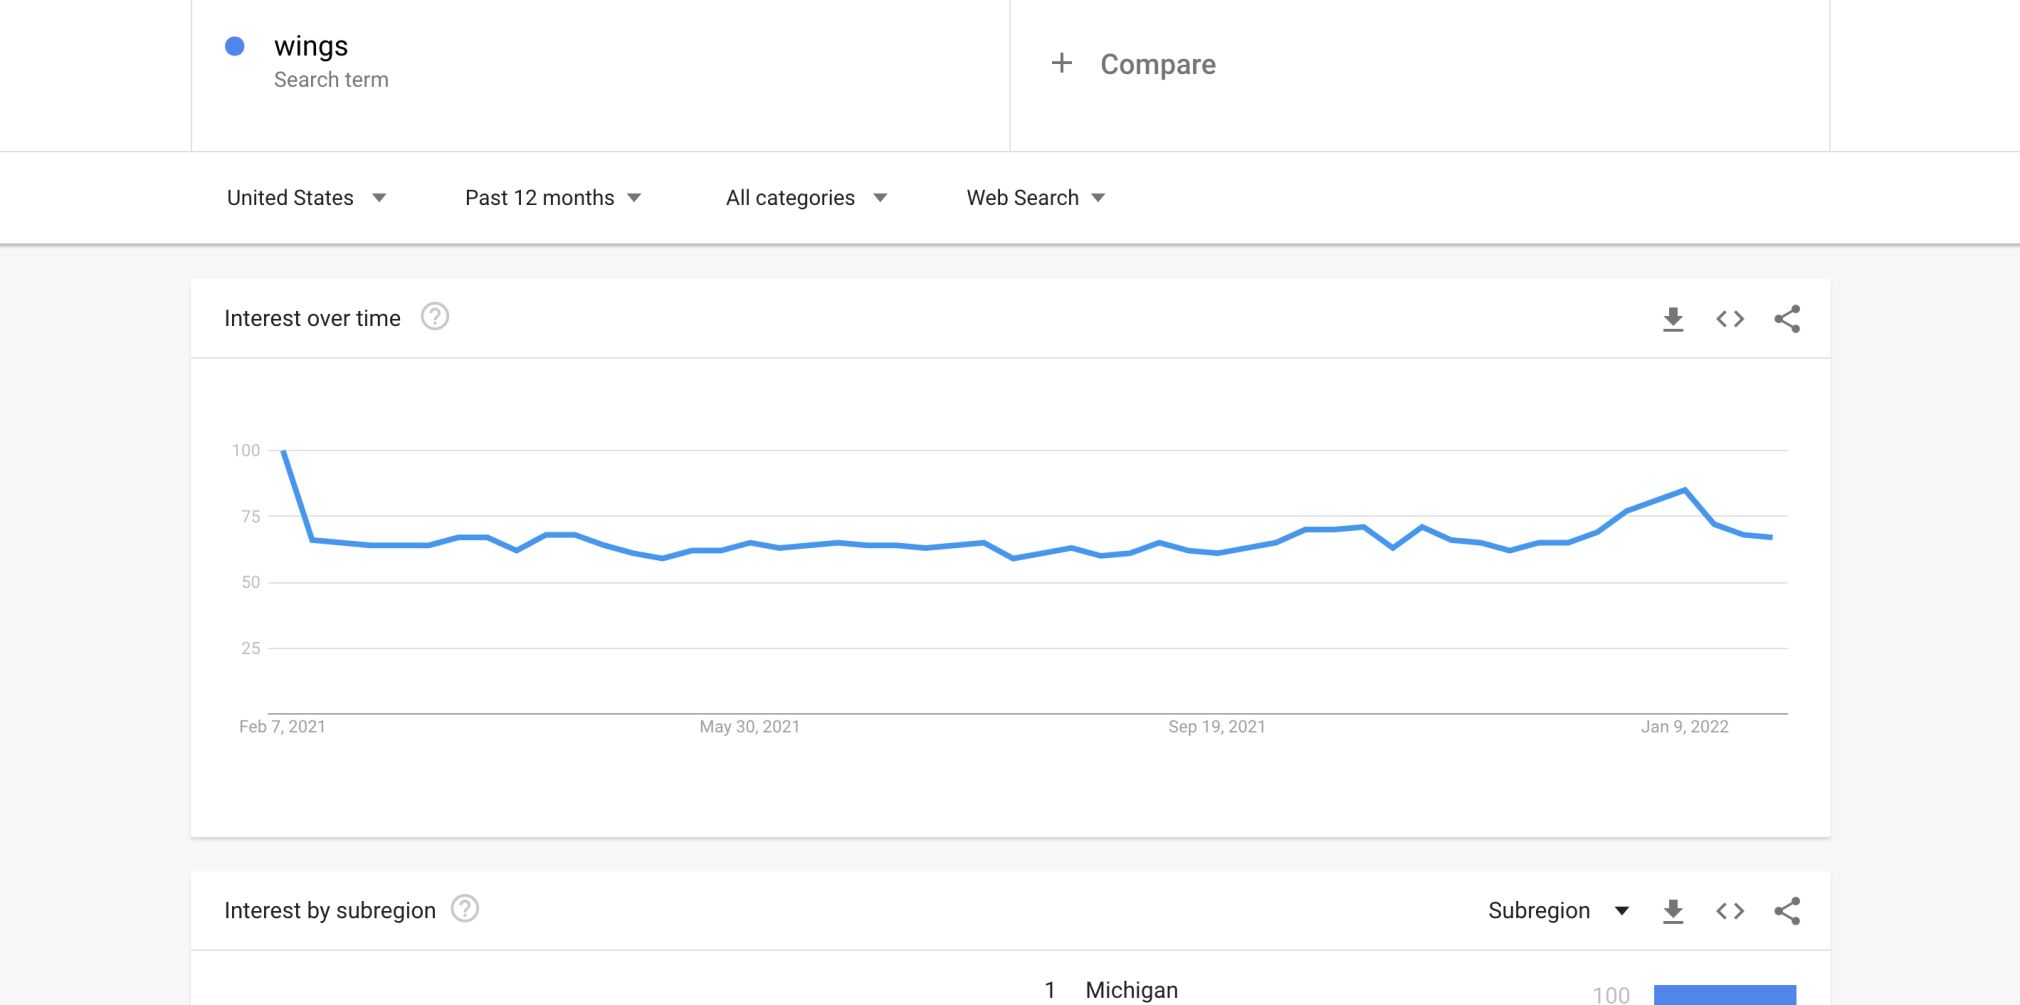Share the Interest over time chart
Image resolution: width=2020 pixels, height=1005 pixels.
[1787, 319]
